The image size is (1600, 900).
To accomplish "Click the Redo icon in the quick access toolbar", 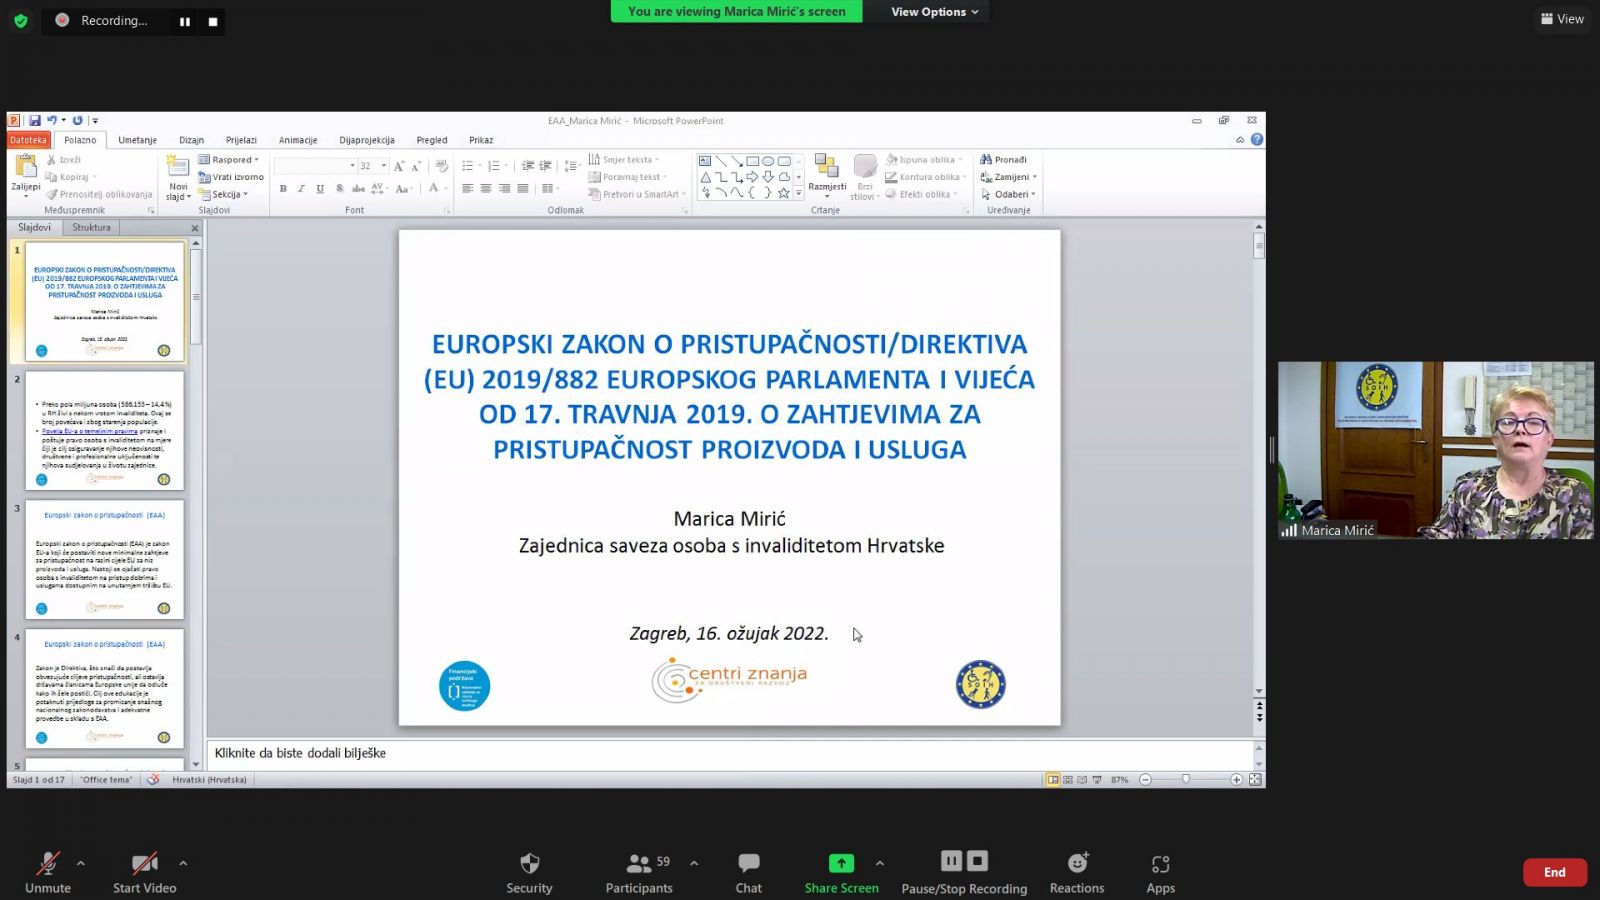I will click(x=77, y=120).
